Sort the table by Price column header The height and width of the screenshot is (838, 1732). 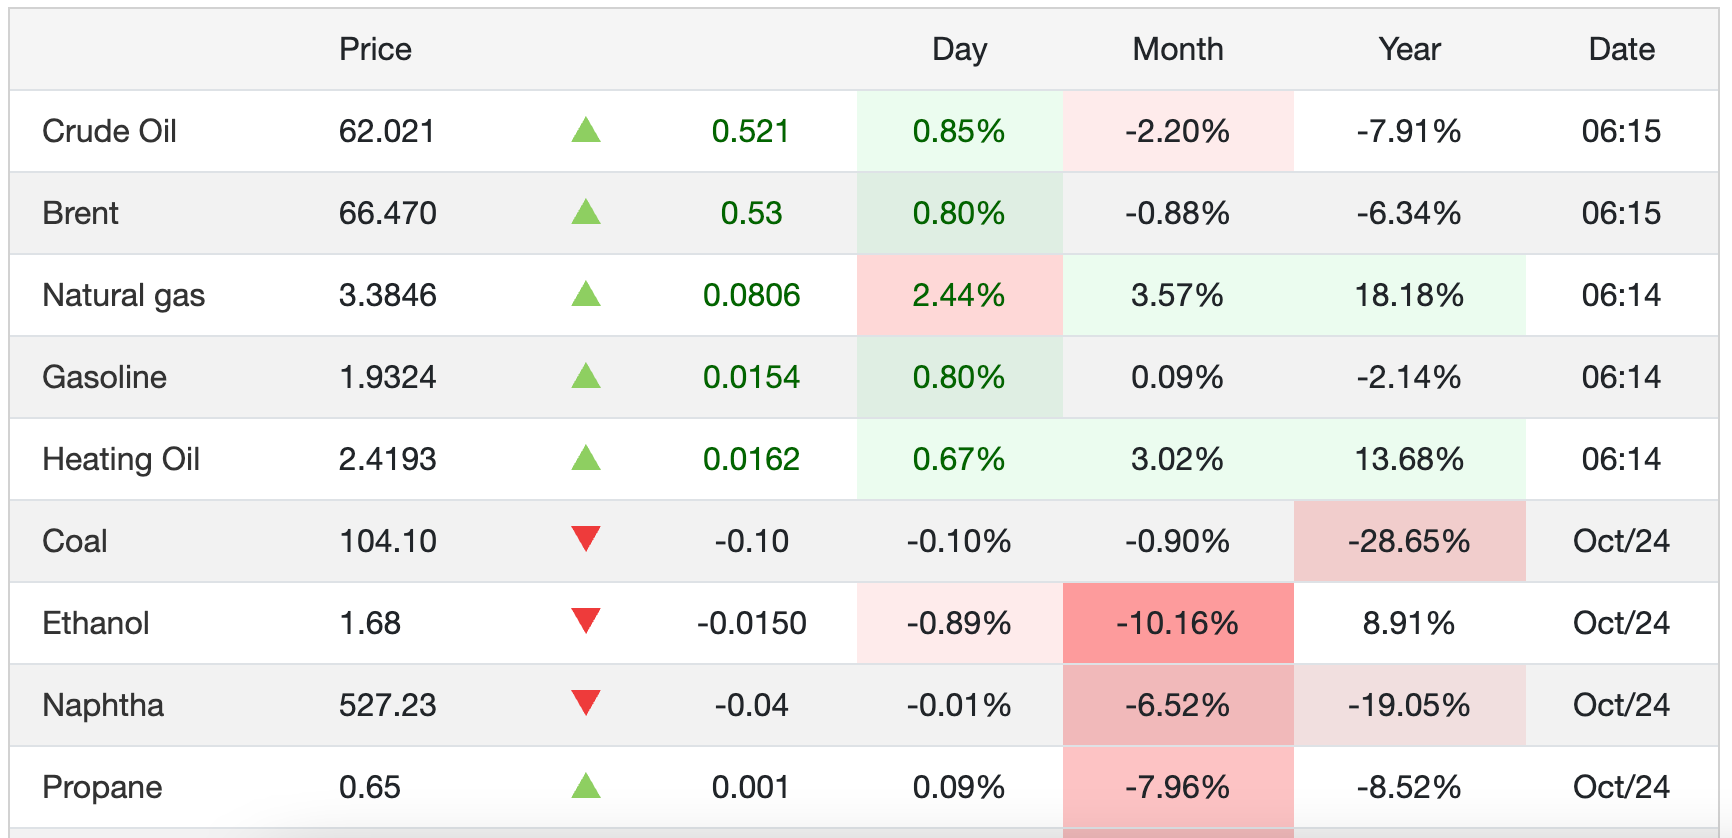[375, 49]
